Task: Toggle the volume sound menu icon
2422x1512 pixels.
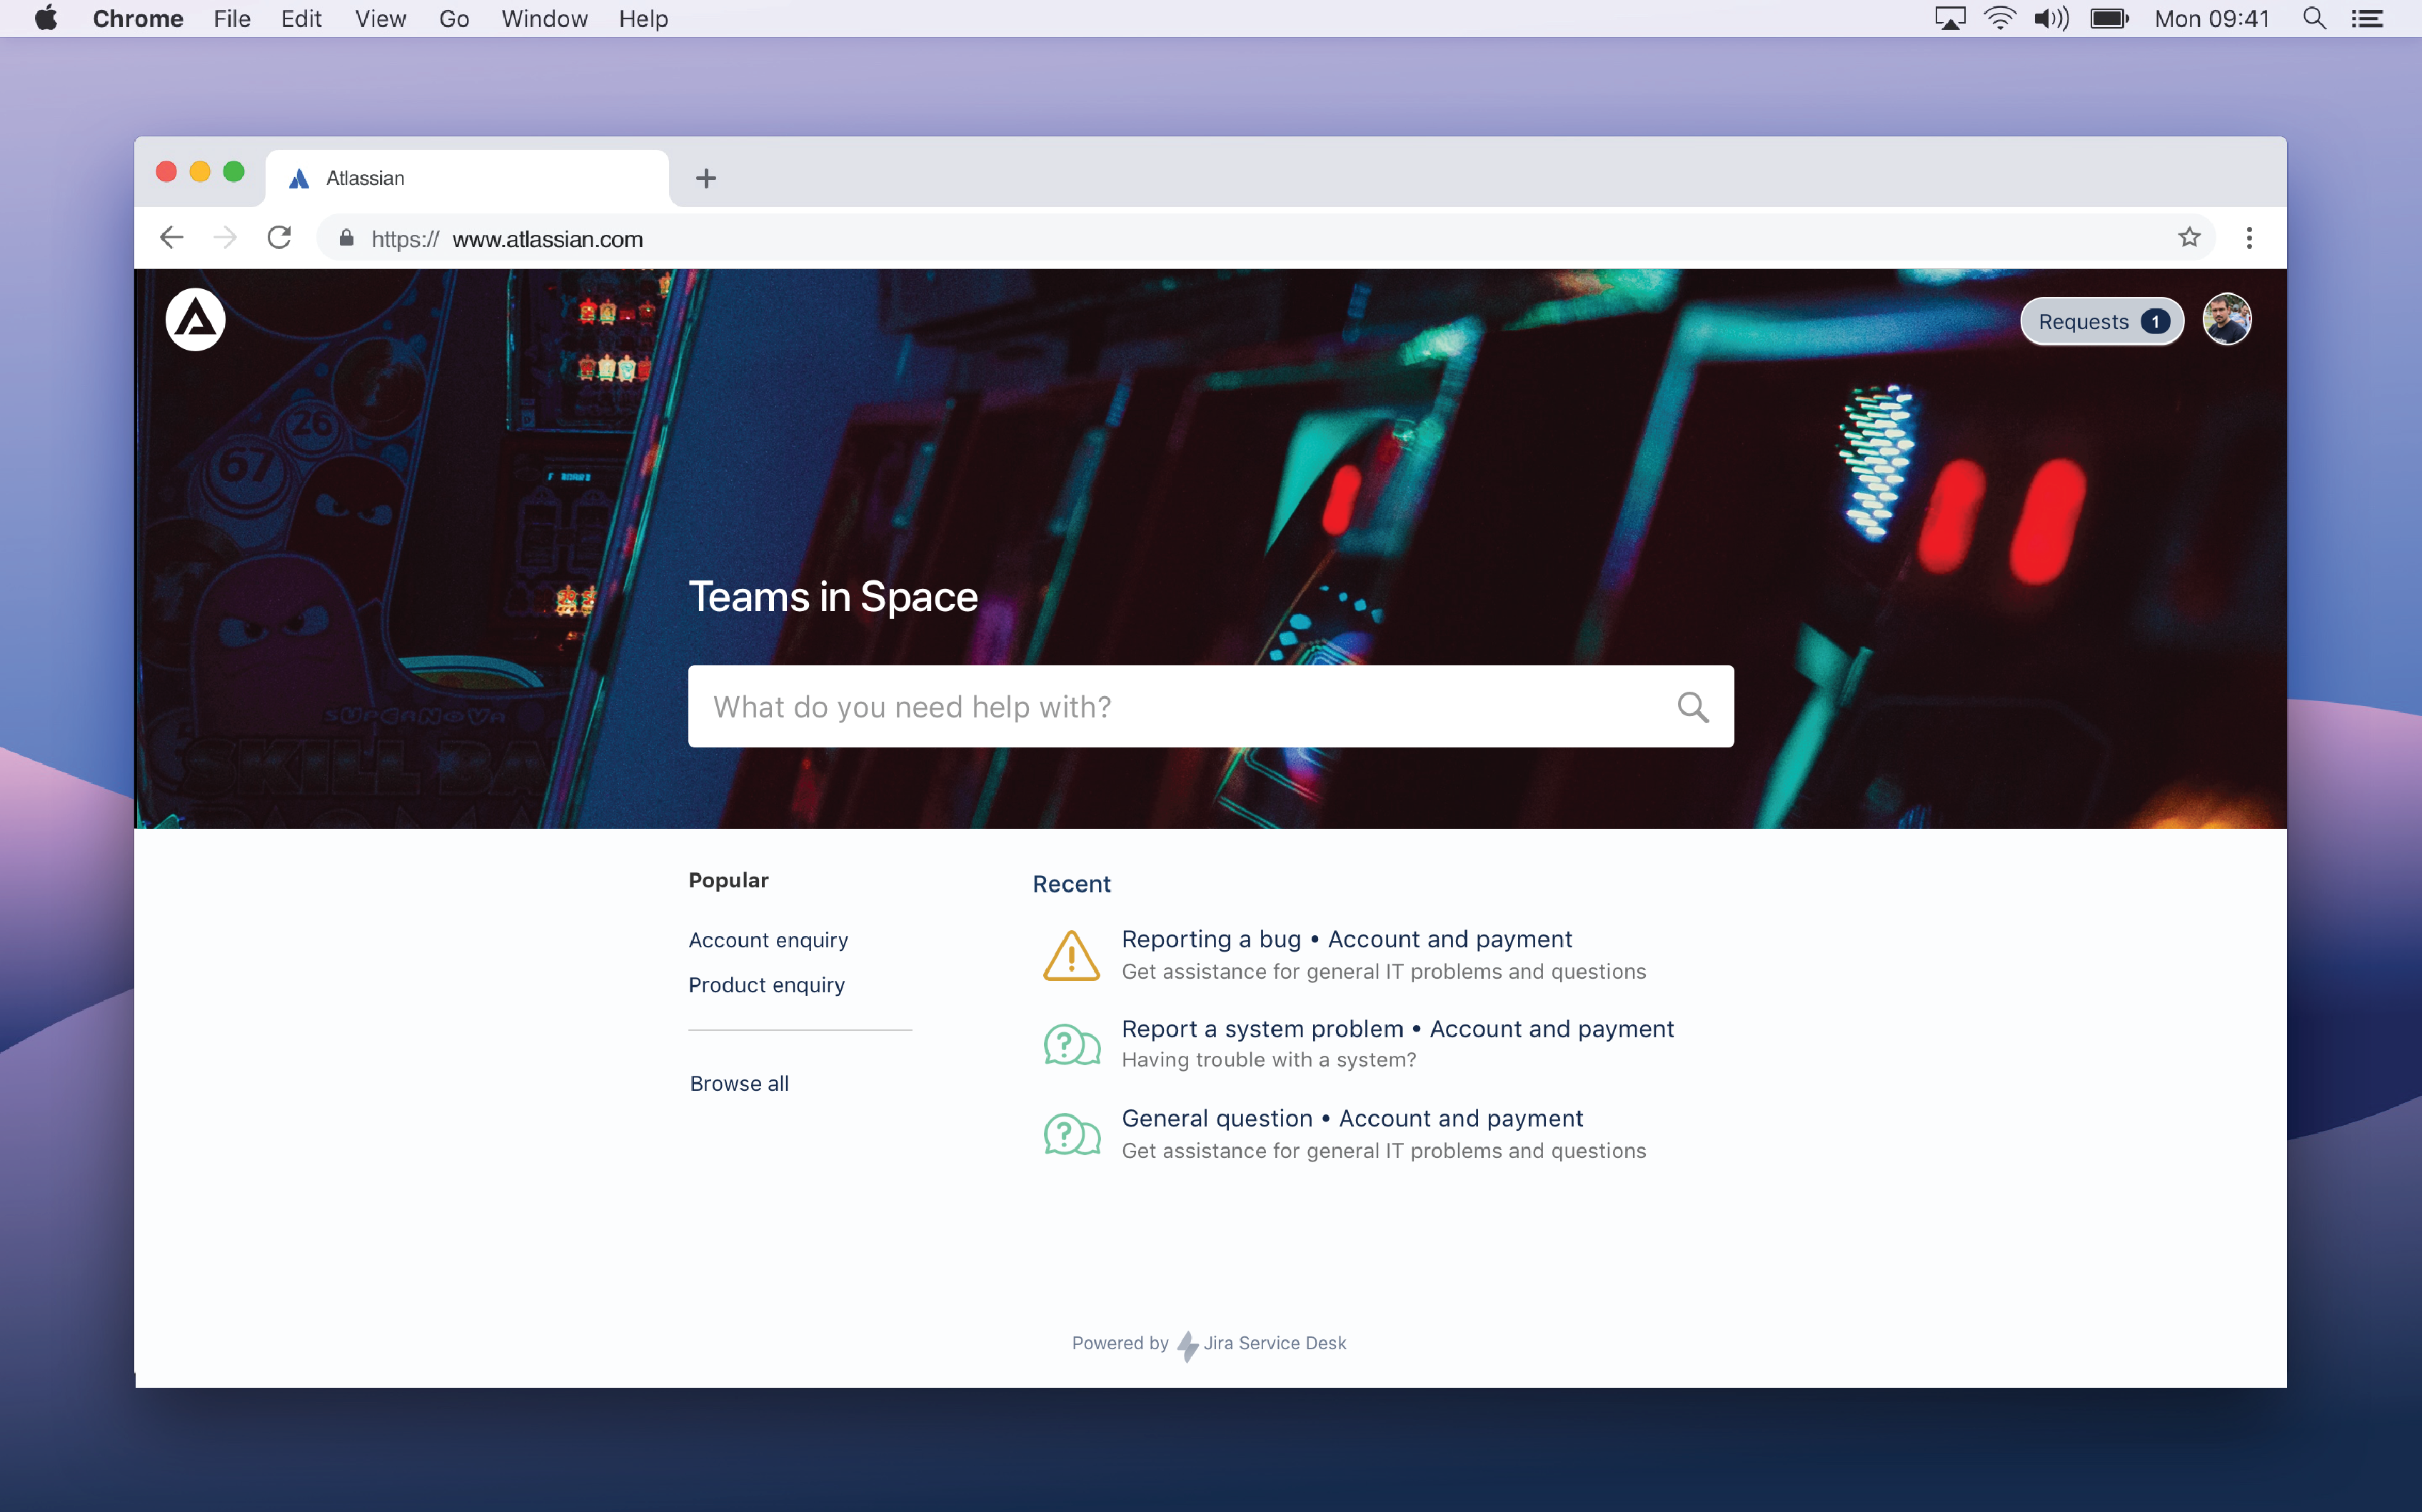Action: tap(2049, 19)
